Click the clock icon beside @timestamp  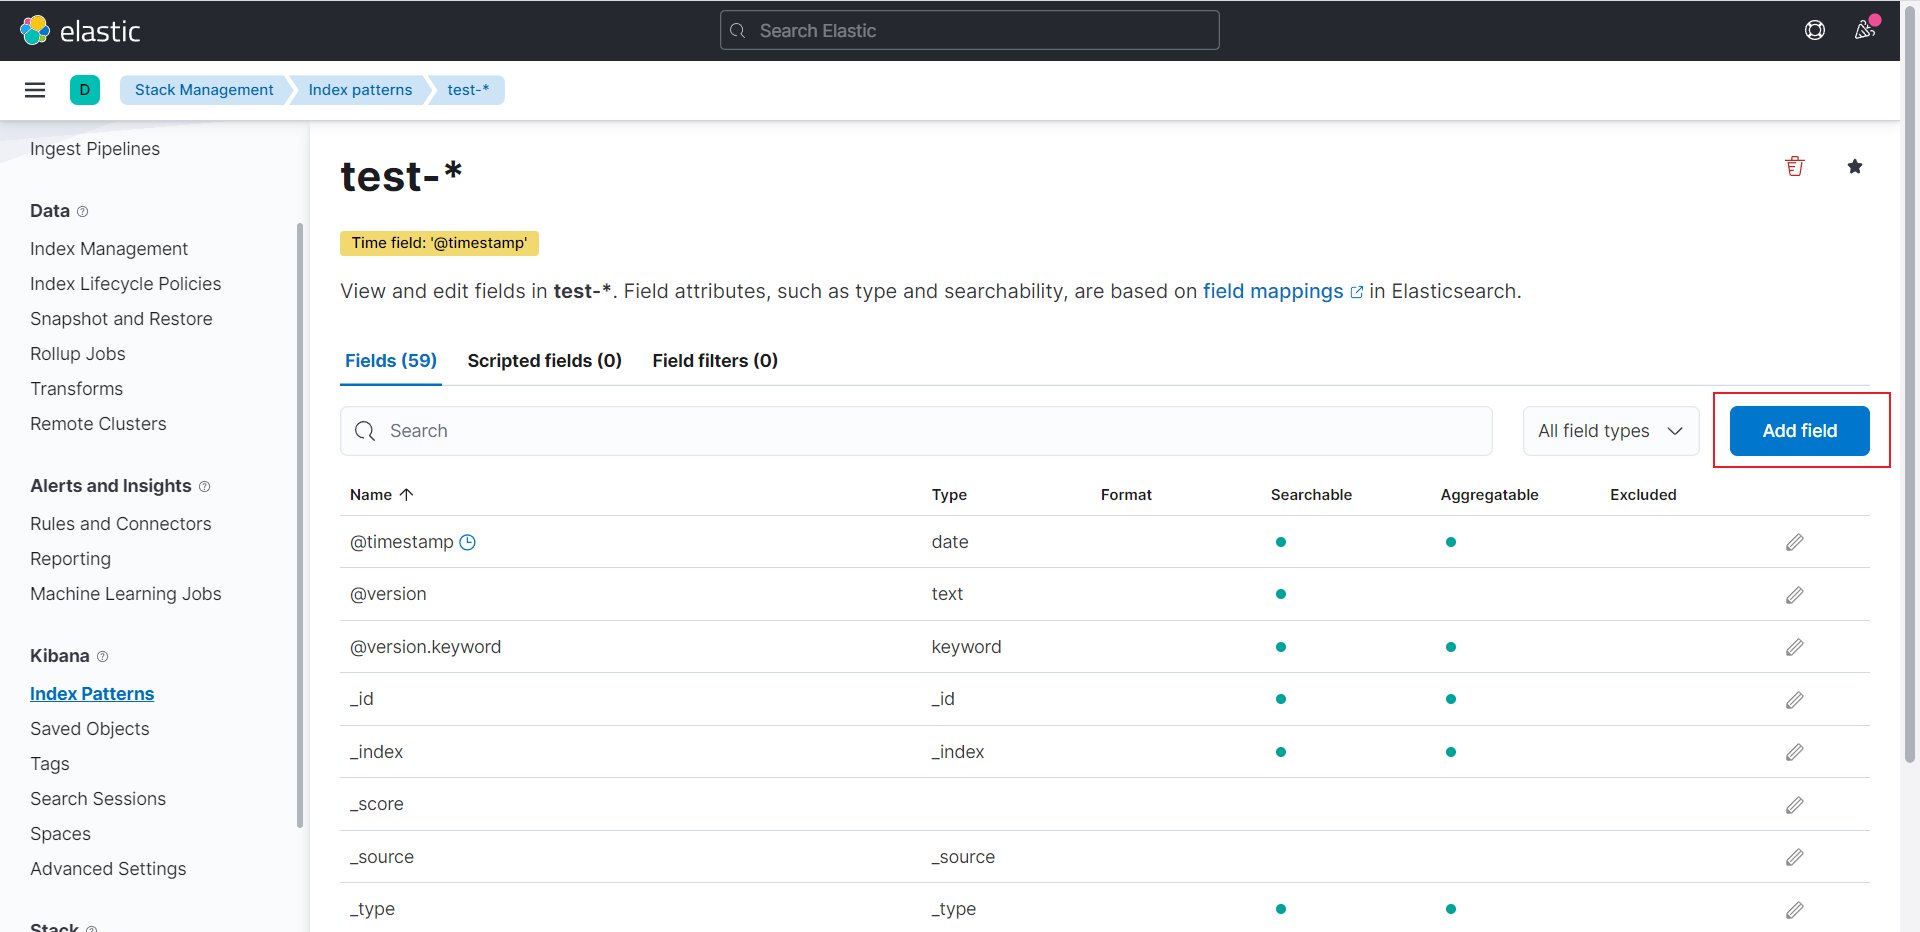click(467, 542)
